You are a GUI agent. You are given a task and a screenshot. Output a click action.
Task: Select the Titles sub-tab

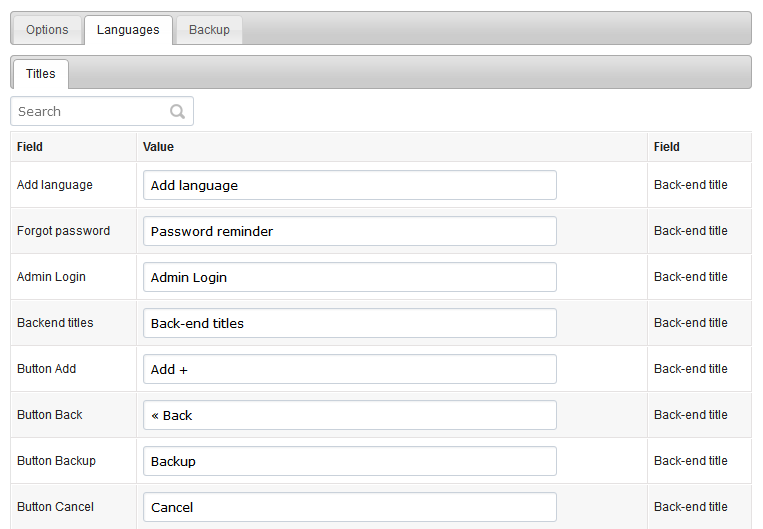tap(41, 74)
